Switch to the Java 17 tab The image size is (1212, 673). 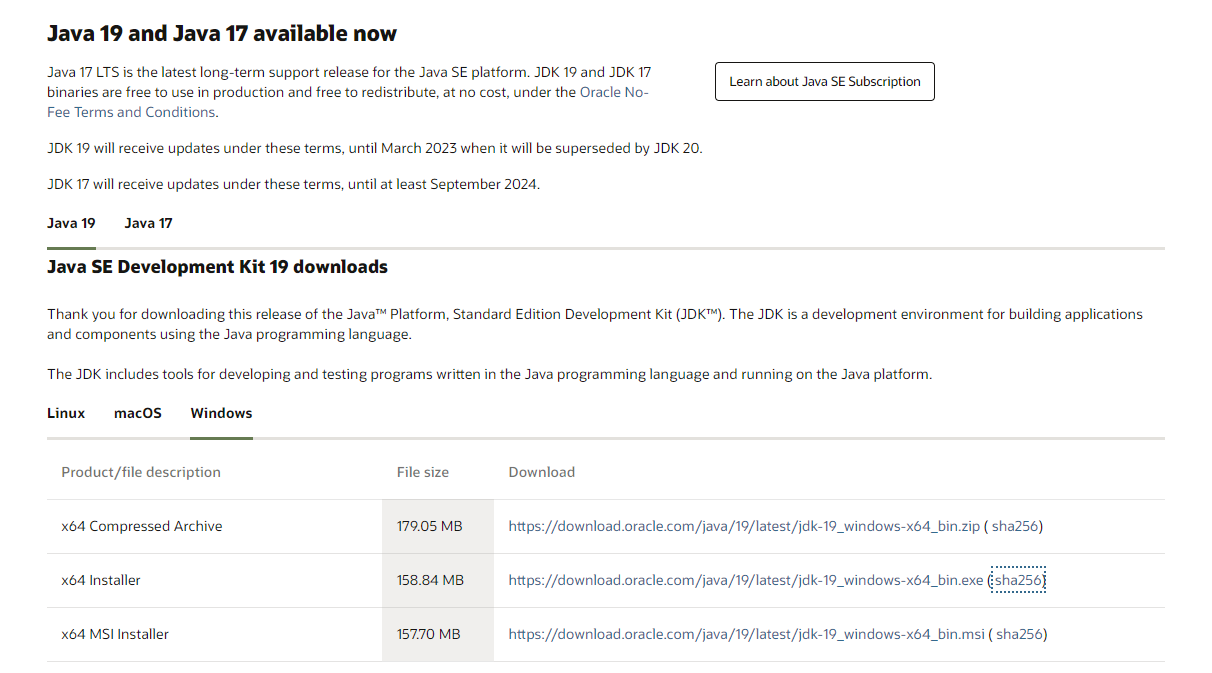click(x=148, y=223)
